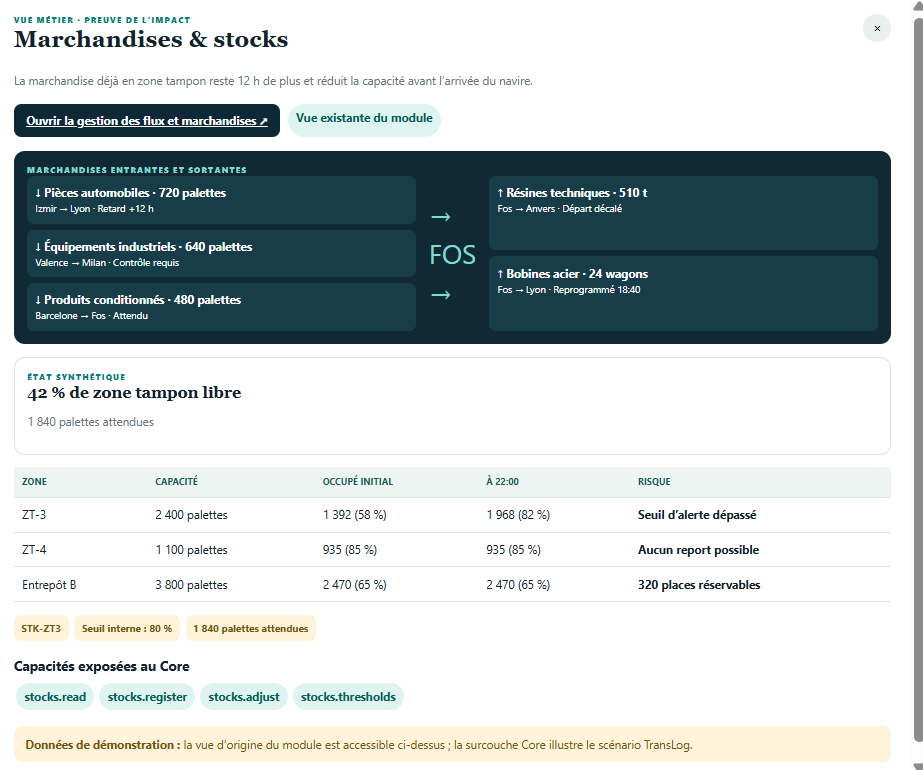Click 320 places réservables risk text
This screenshot has height=770, width=923.
[699, 585]
